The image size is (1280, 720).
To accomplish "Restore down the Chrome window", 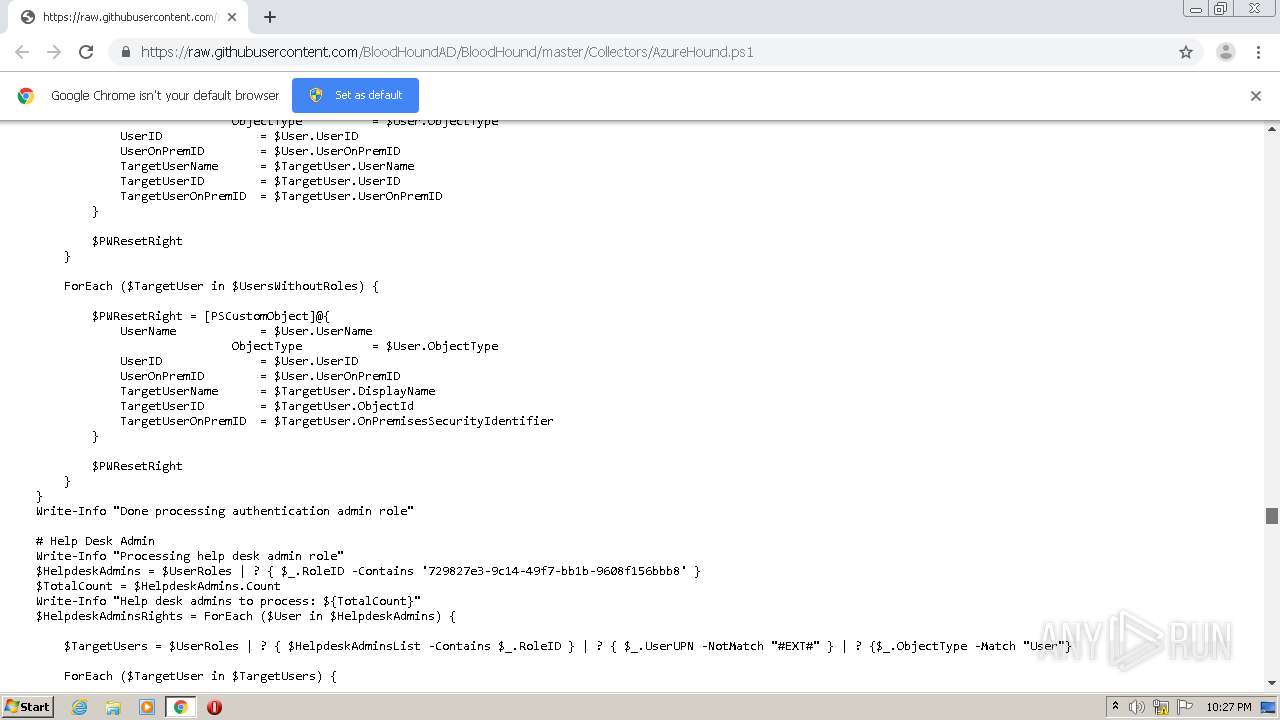I will (x=1221, y=9).
